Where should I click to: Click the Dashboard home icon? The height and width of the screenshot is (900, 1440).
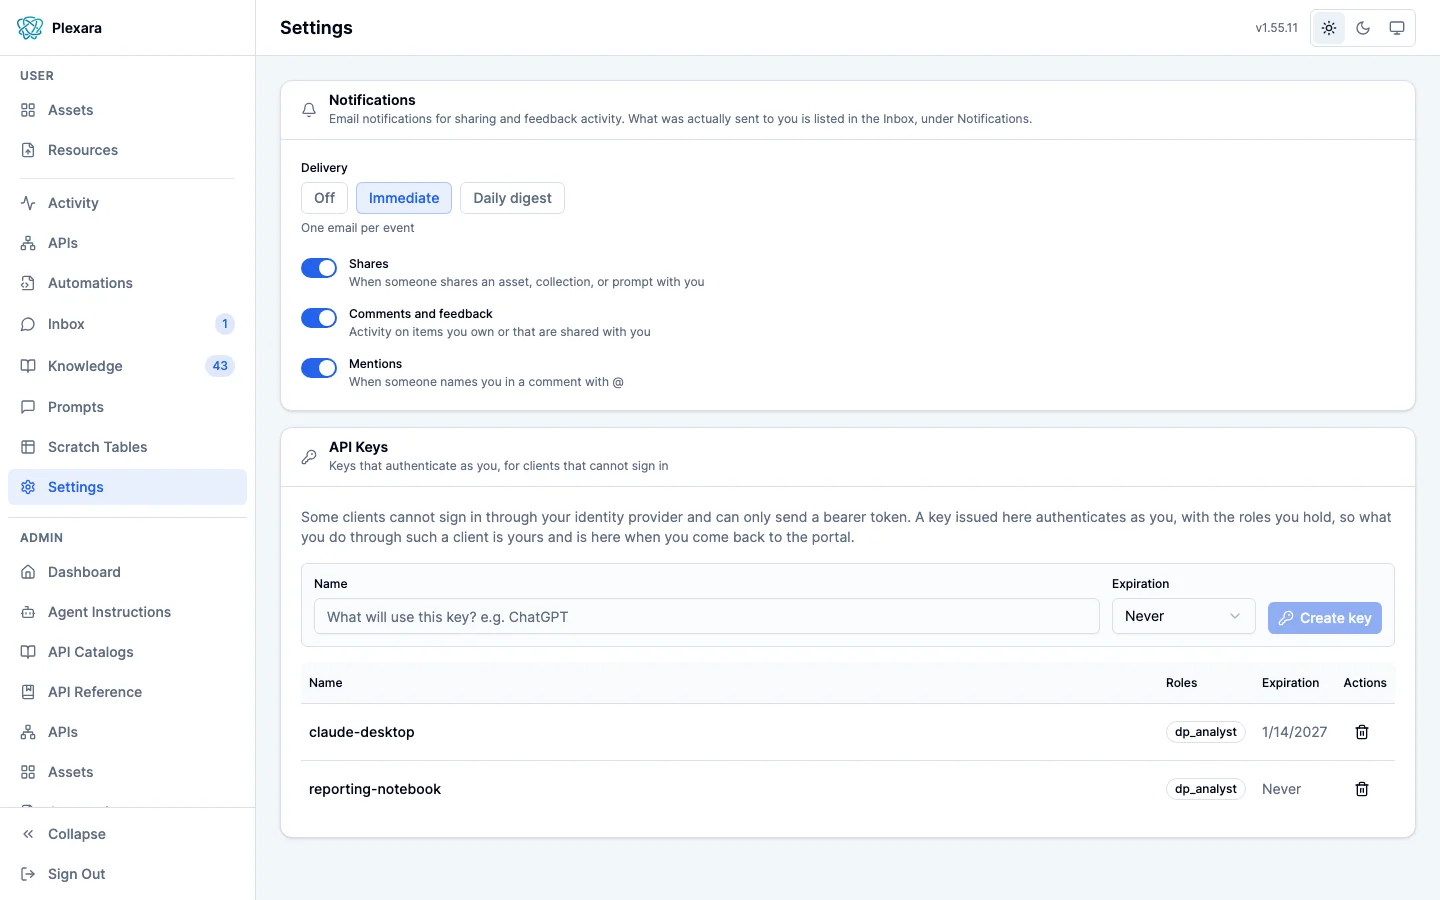[x=28, y=572]
